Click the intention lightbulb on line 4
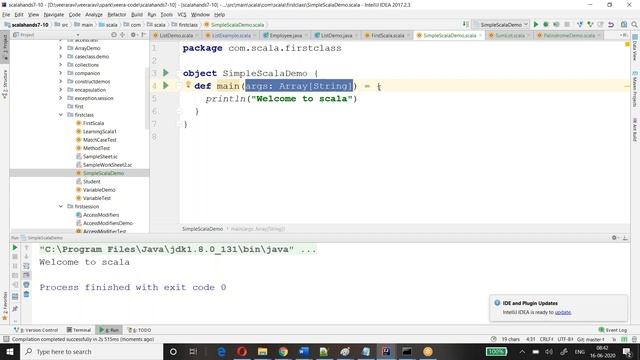The width and height of the screenshot is (640, 360). click(188, 84)
